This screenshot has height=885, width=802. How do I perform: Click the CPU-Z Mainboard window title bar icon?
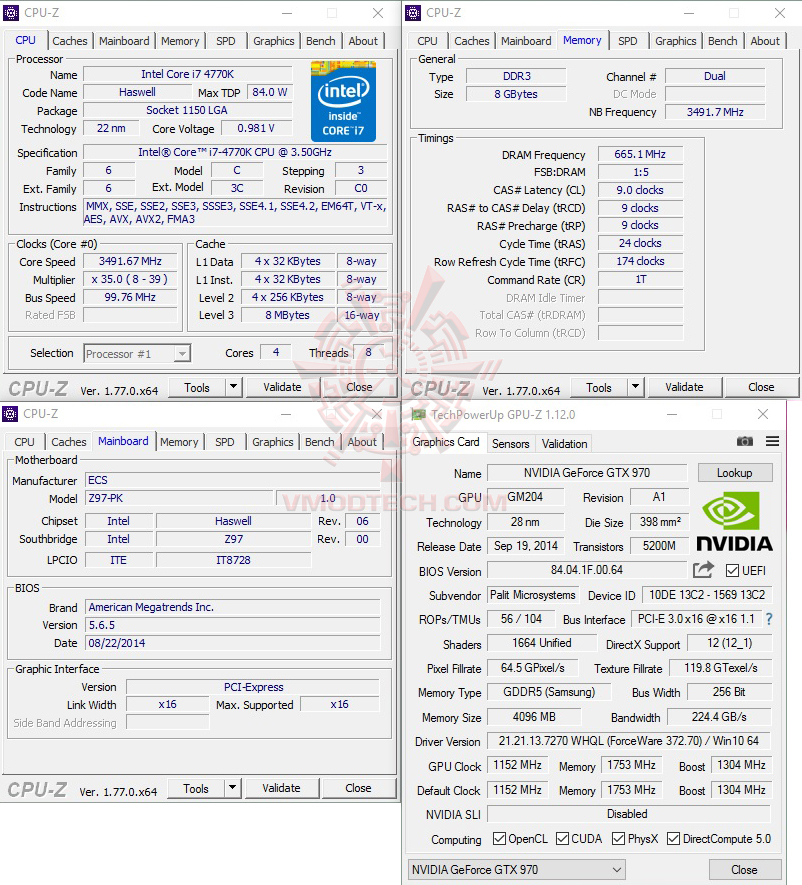(x=10, y=413)
